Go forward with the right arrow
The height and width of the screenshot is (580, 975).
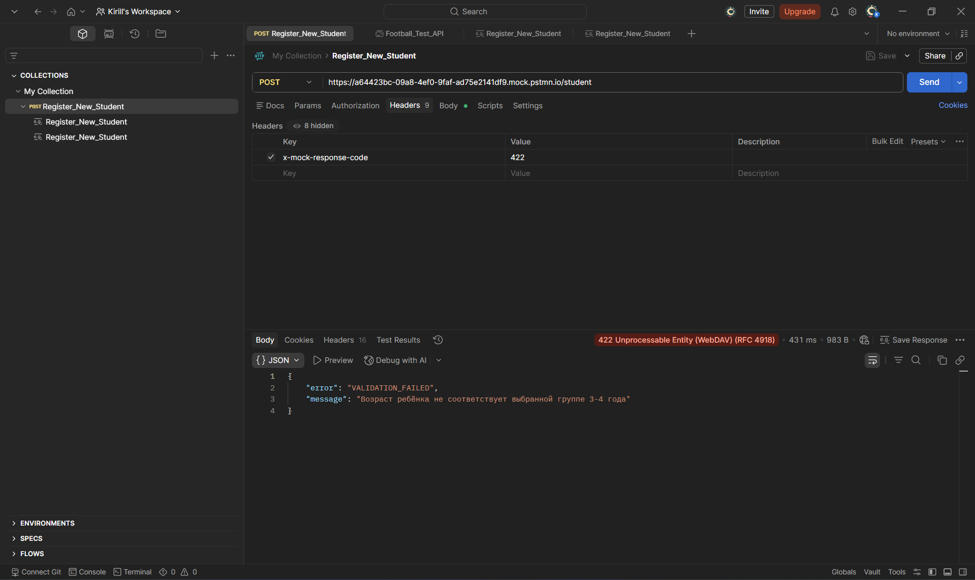(x=53, y=11)
